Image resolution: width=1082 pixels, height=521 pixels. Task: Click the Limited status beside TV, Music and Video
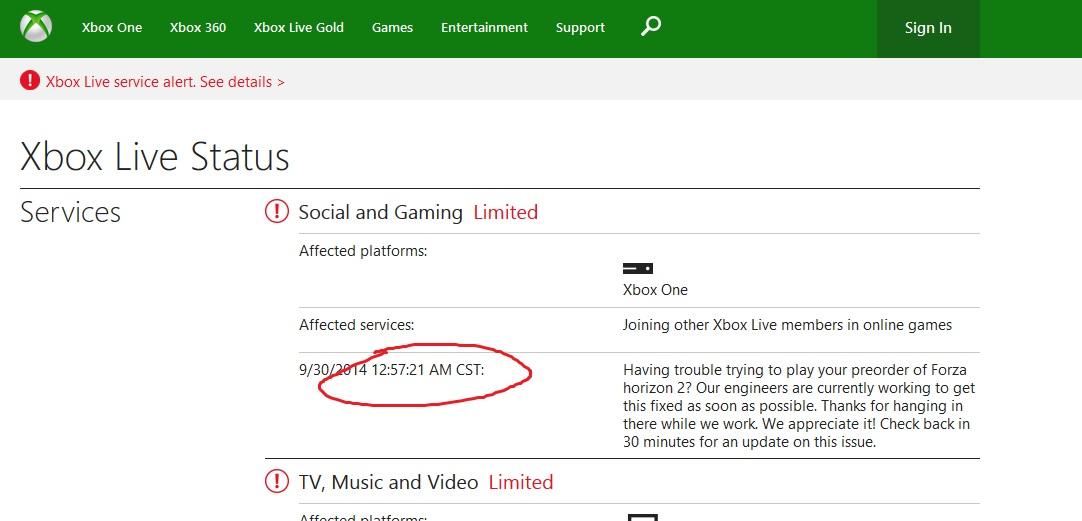[520, 482]
